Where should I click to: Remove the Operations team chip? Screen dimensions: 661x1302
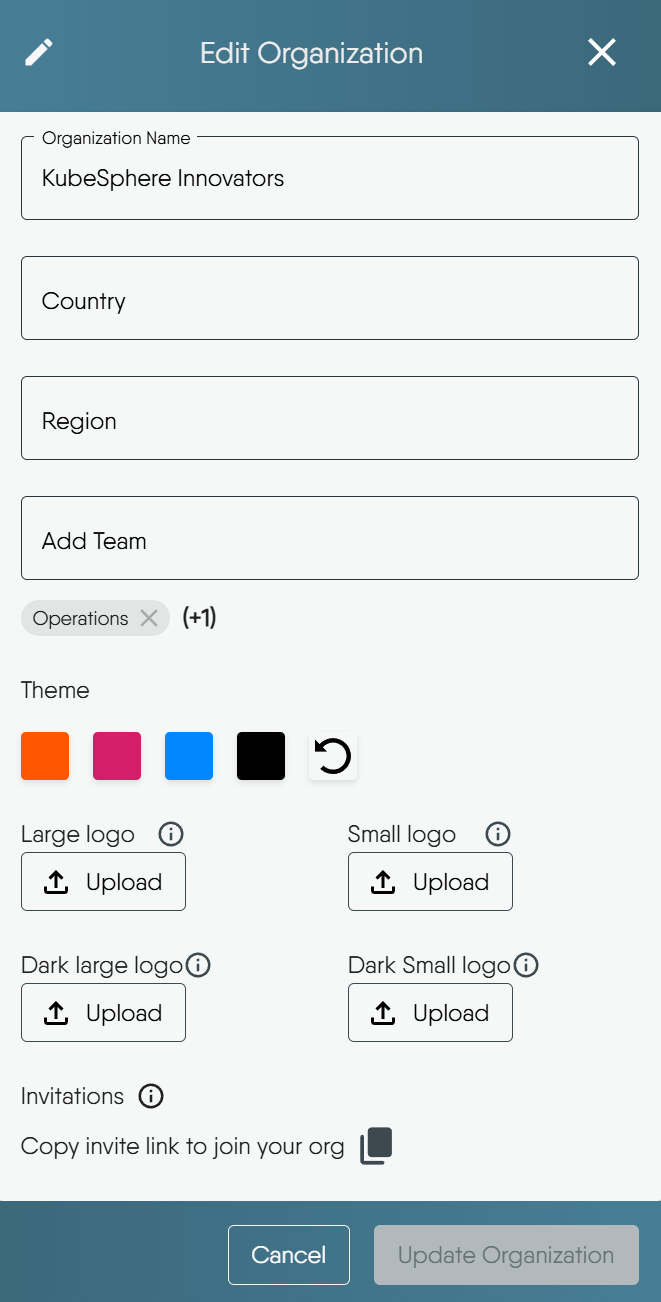pyautogui.click(x=149, y=617)
